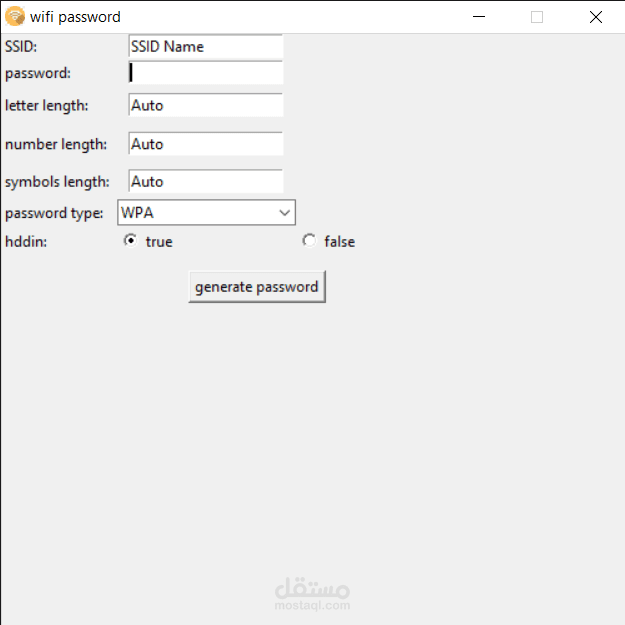625x625 pixels.
Task: Focus the SSID Name input field
Action: tap(206, 47)
